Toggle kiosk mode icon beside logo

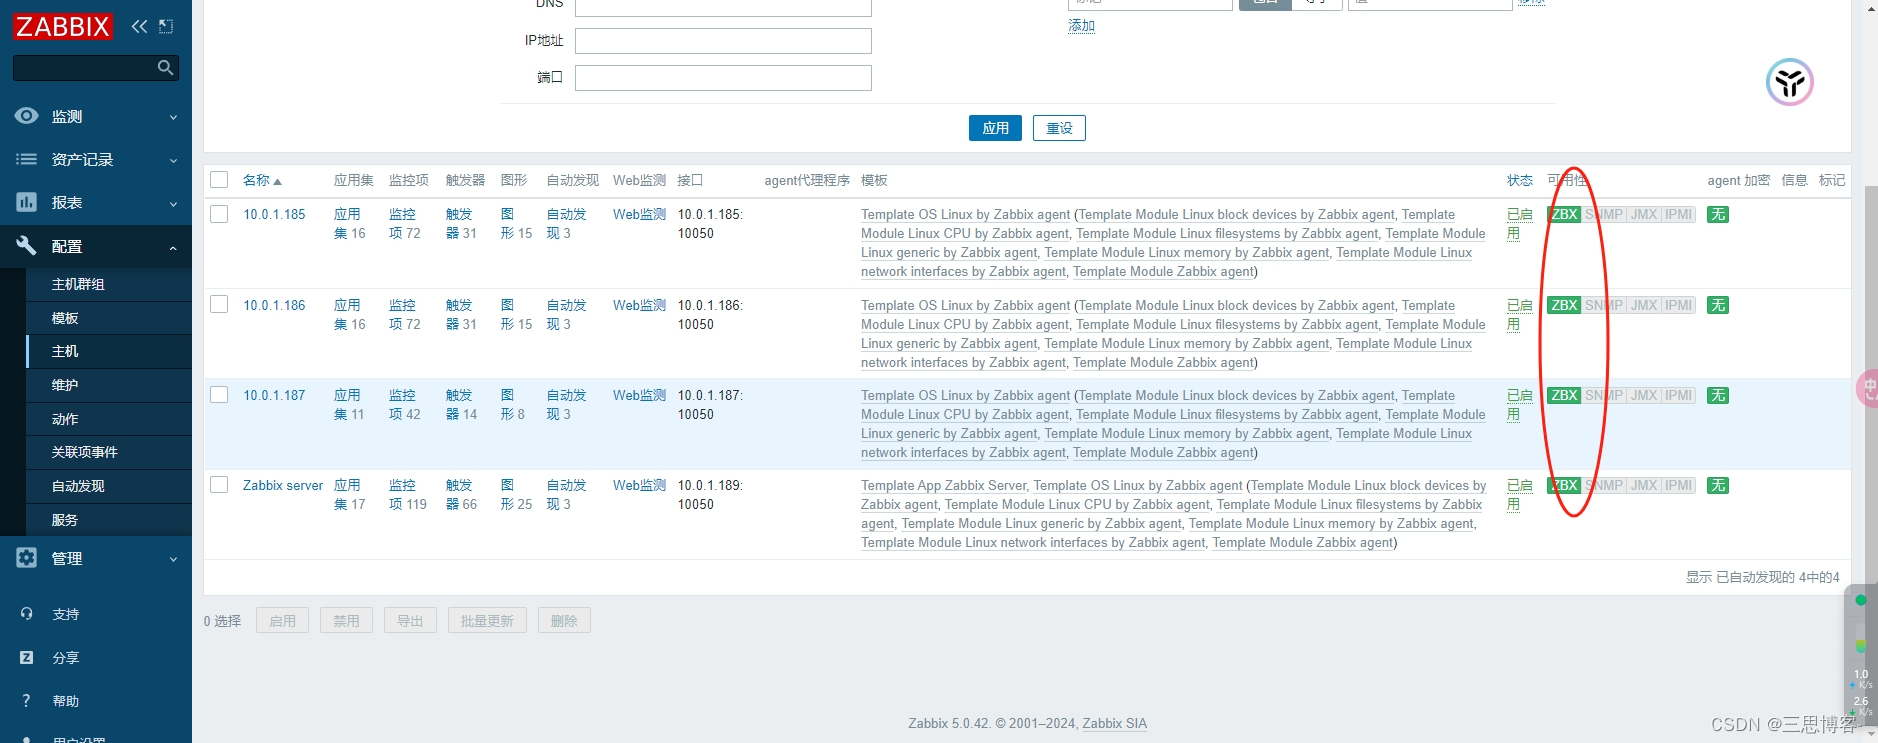tap(166, 26)
